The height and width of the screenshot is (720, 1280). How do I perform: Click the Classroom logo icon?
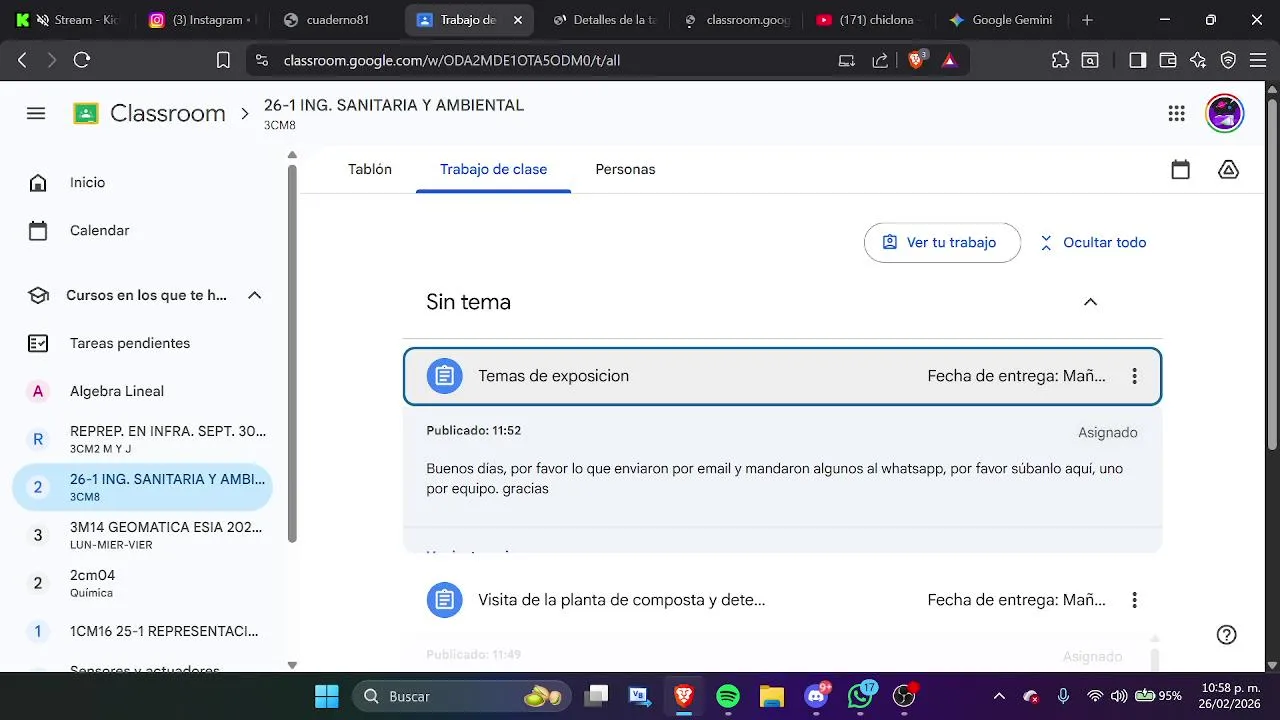point(86,113)
